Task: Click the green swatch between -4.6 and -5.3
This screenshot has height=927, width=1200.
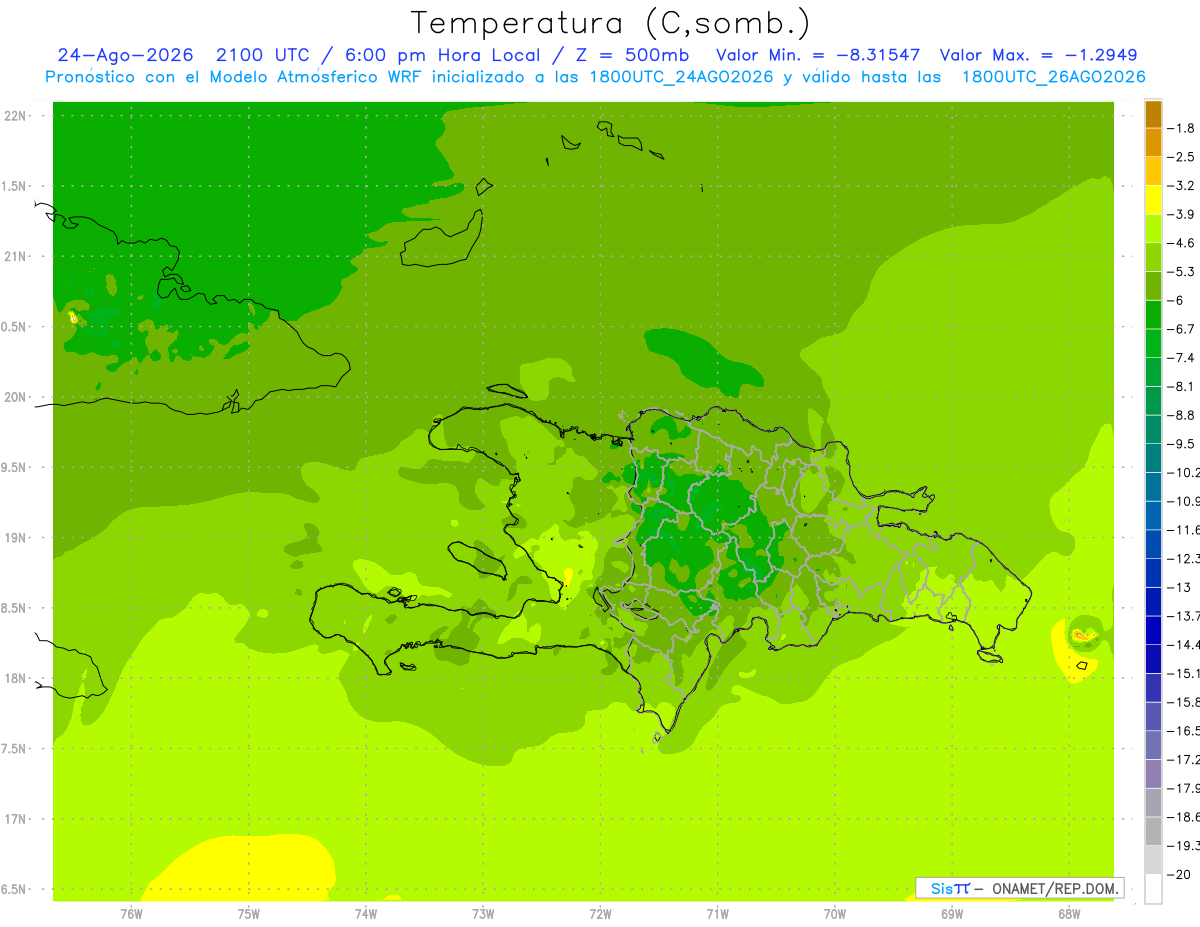Action: (1153, 257)
